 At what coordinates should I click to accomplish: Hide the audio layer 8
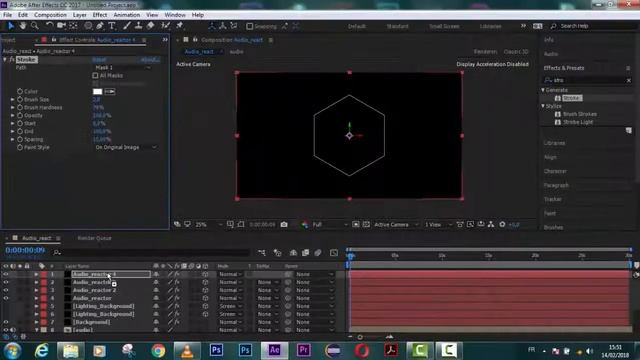pyautogui.click(x=6, y=330)
